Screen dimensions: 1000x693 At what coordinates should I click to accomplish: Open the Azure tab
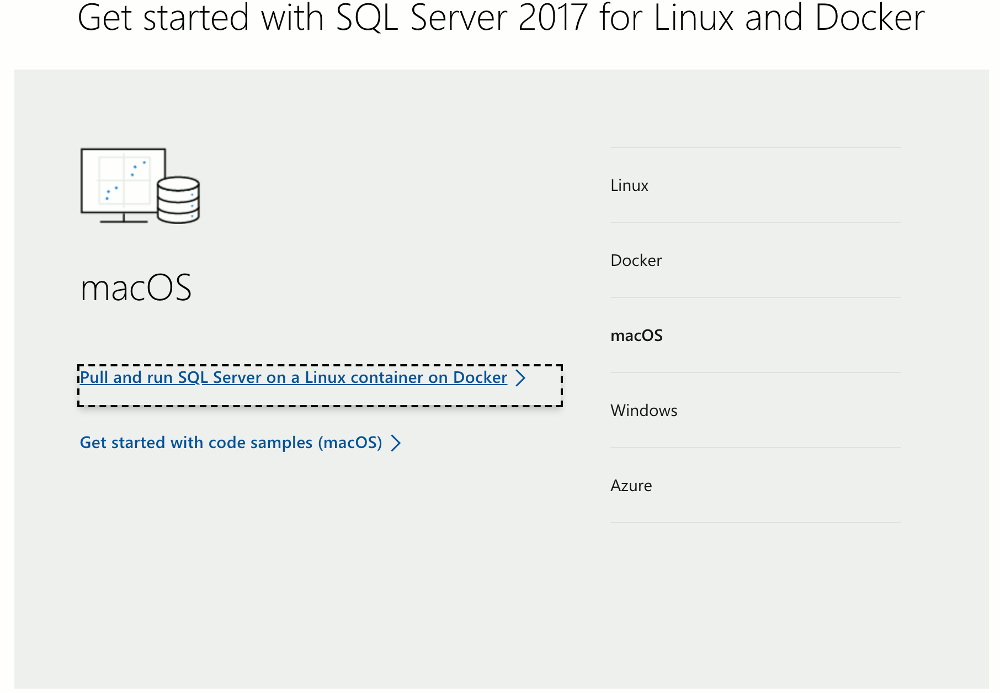[x=755, y=486]
